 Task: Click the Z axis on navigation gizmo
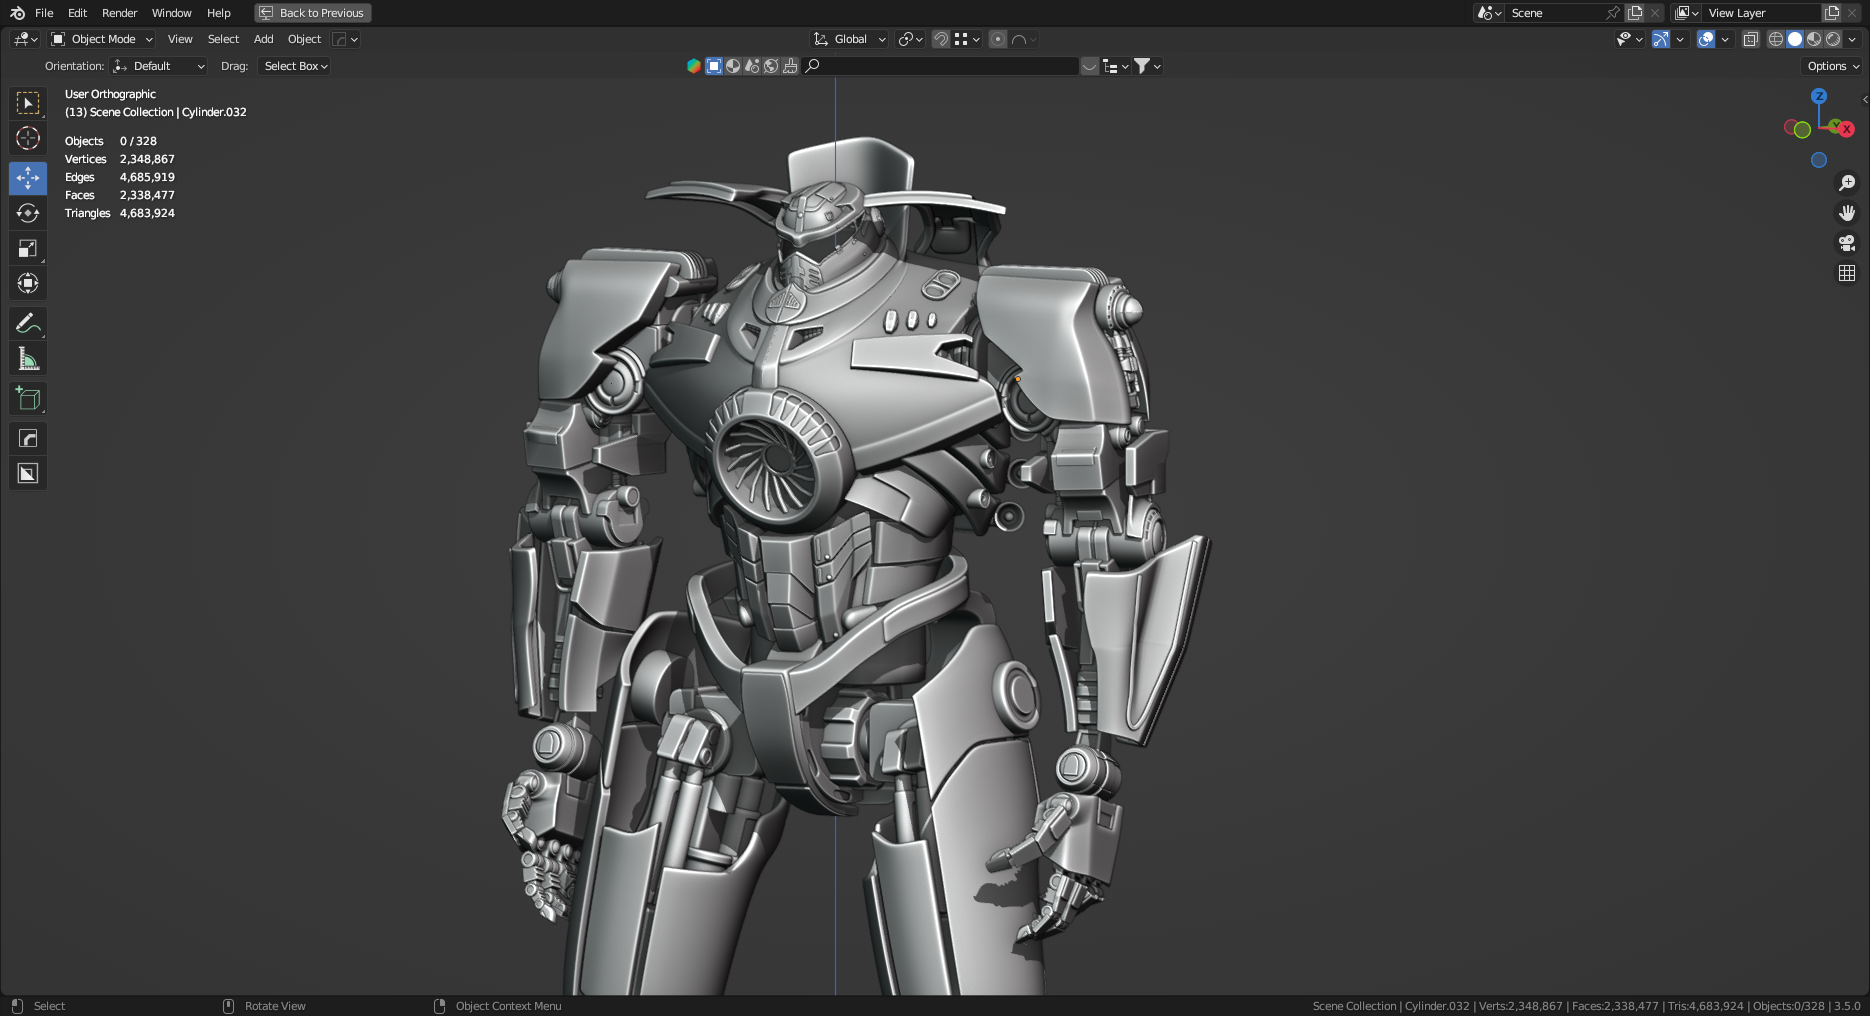(1819, 96)
